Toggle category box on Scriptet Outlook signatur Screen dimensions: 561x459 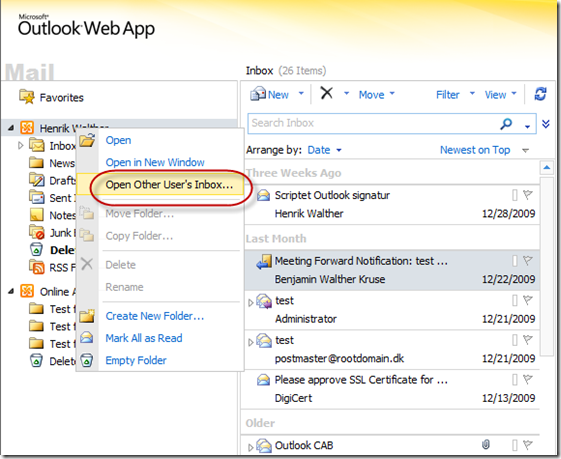[514, 195]
